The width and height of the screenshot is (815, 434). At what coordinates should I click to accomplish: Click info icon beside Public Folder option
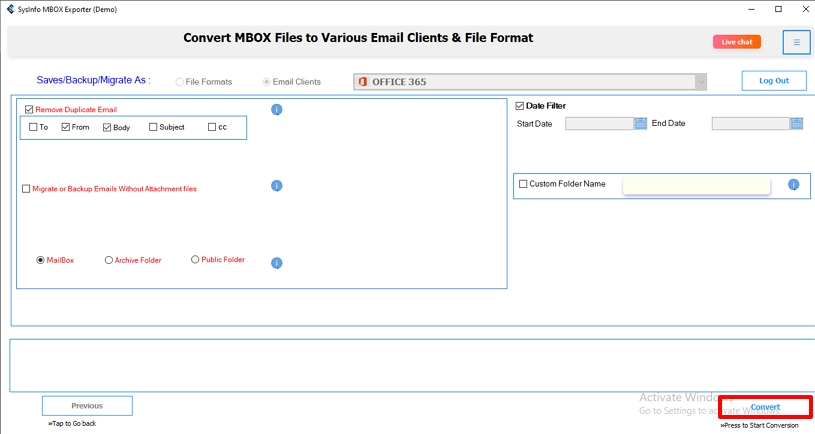pos(277,263)
